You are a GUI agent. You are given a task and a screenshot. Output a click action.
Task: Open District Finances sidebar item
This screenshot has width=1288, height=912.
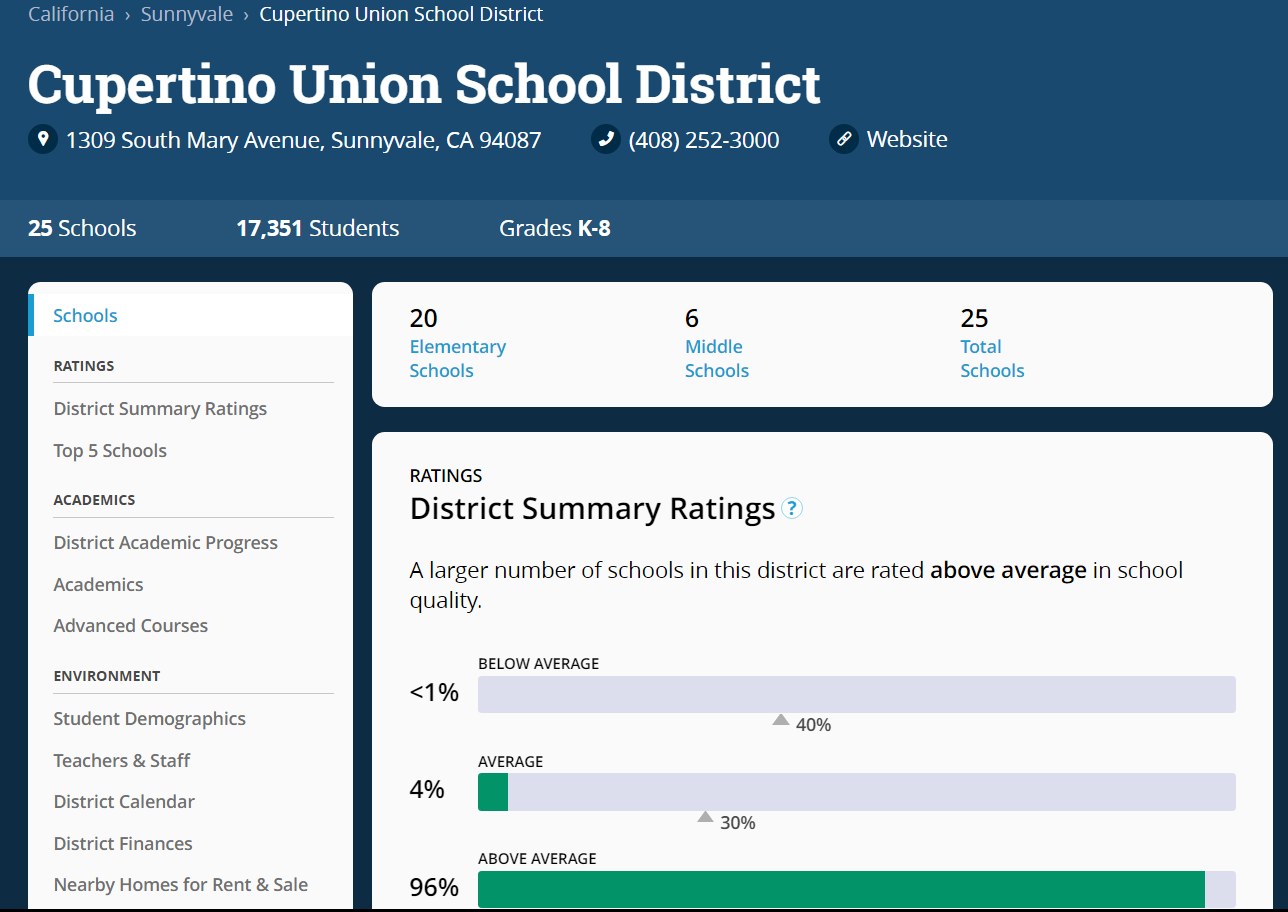pos(123,844)
